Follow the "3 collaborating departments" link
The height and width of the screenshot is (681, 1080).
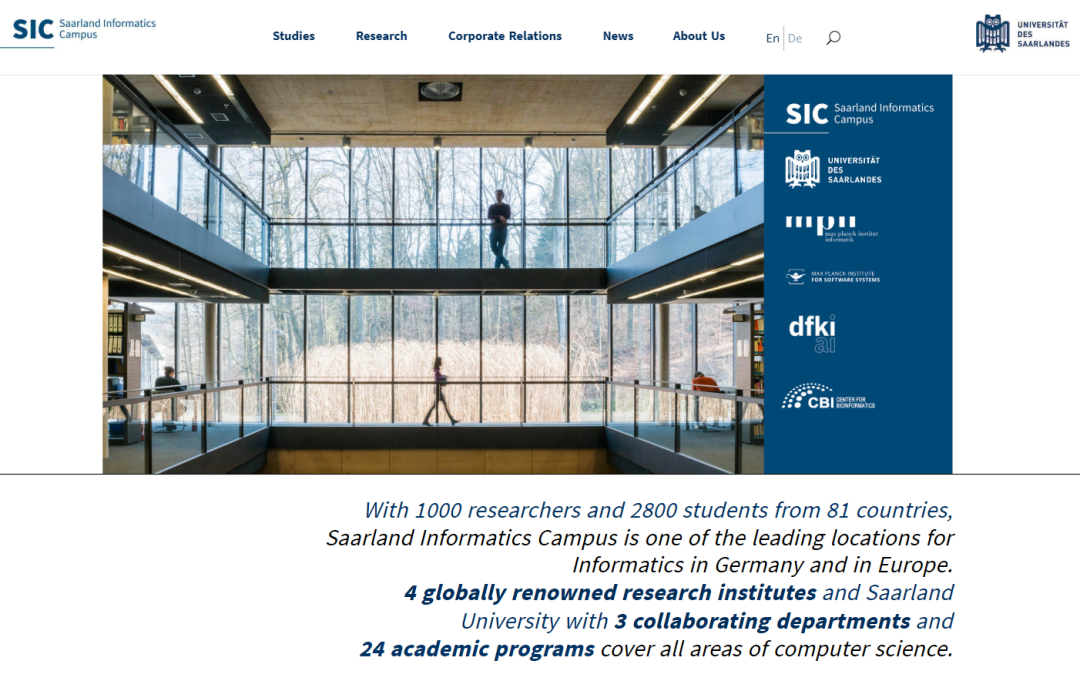click(762, 621)
